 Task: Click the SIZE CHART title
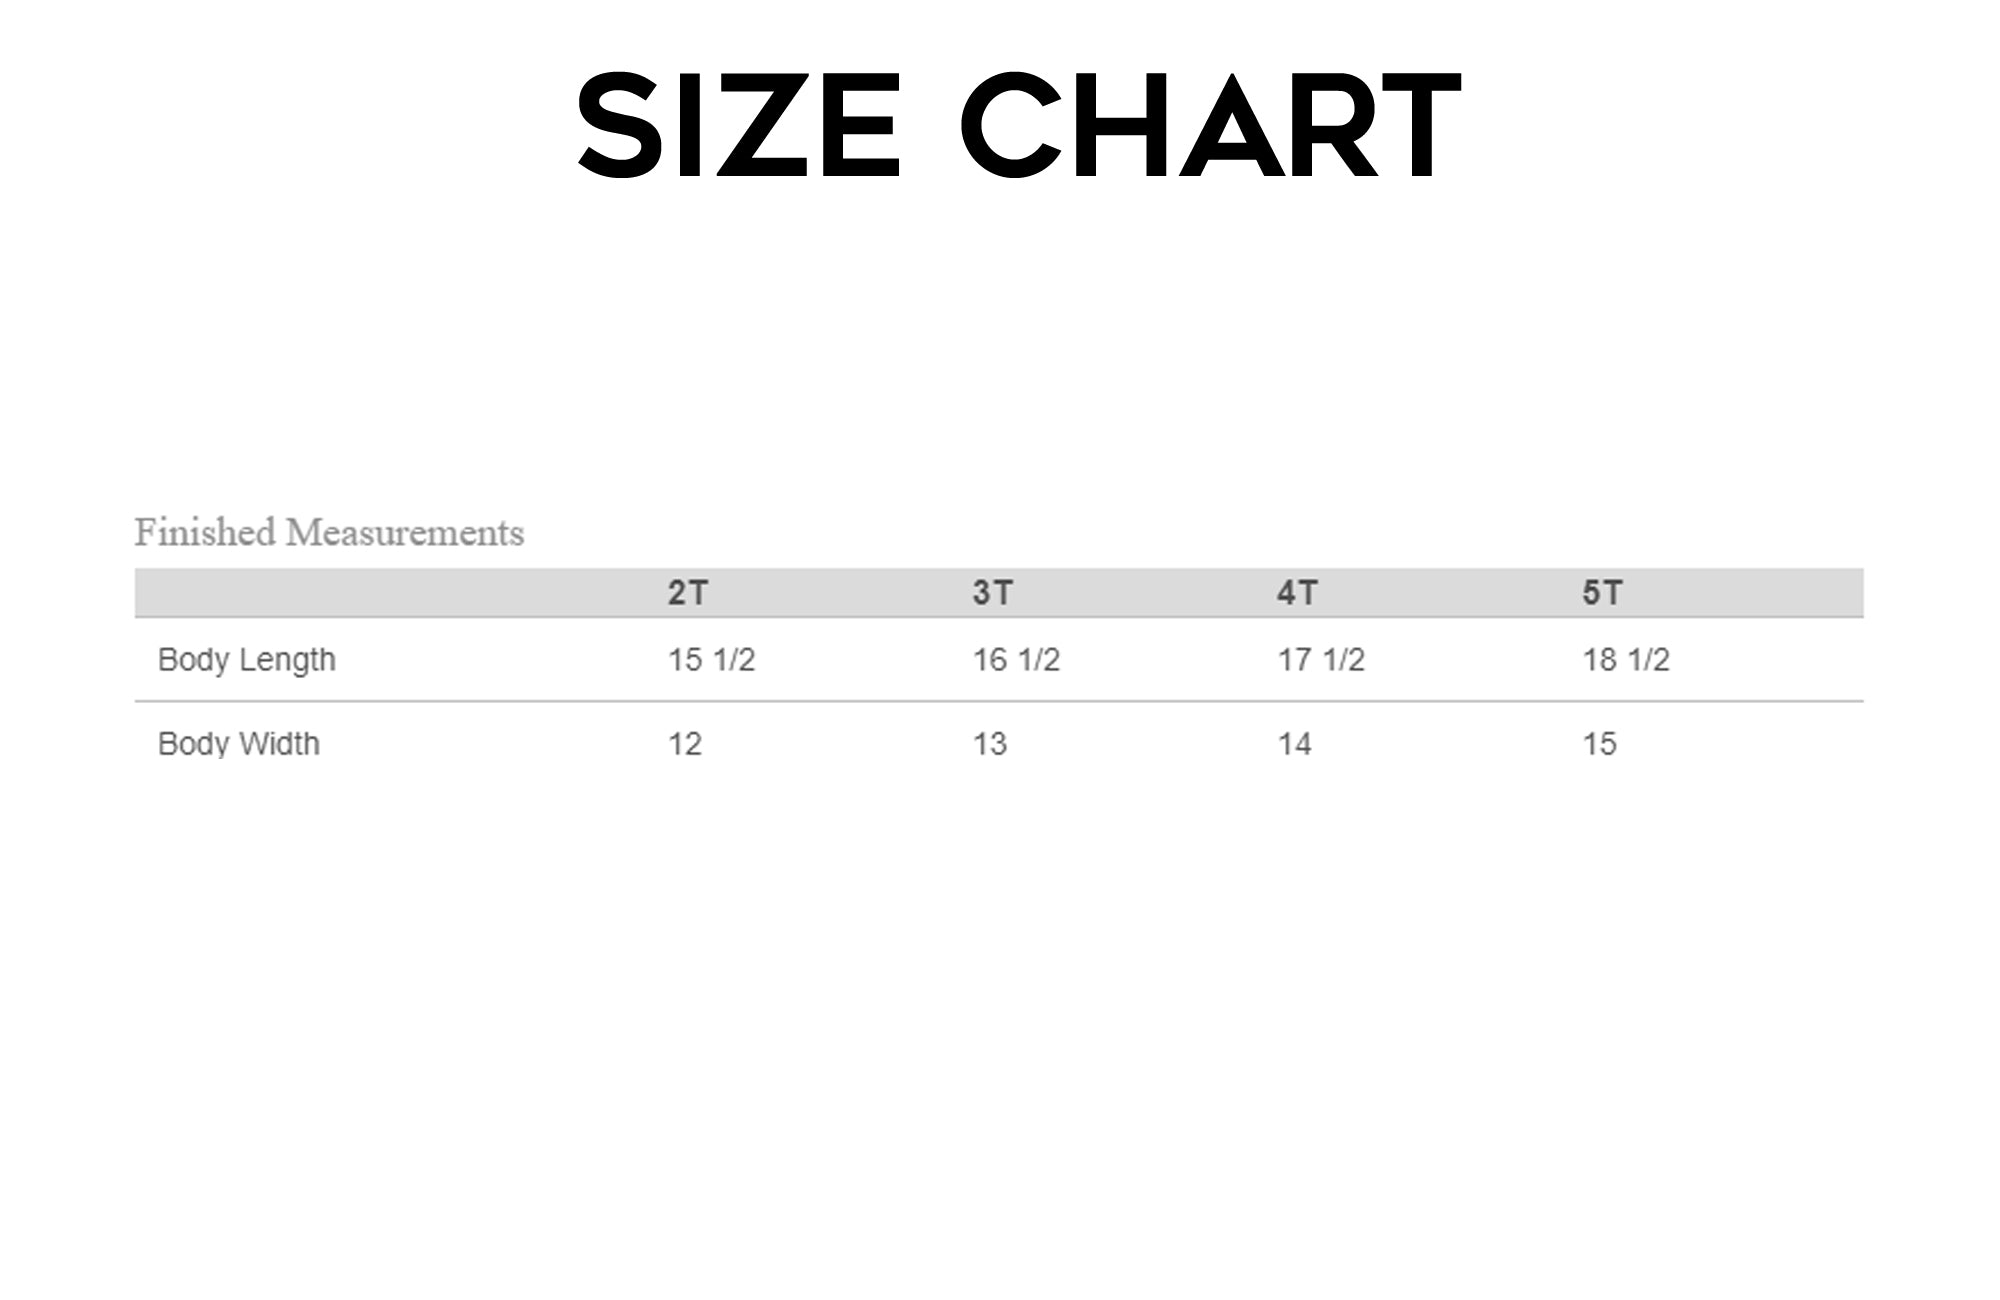point(1019,126)
